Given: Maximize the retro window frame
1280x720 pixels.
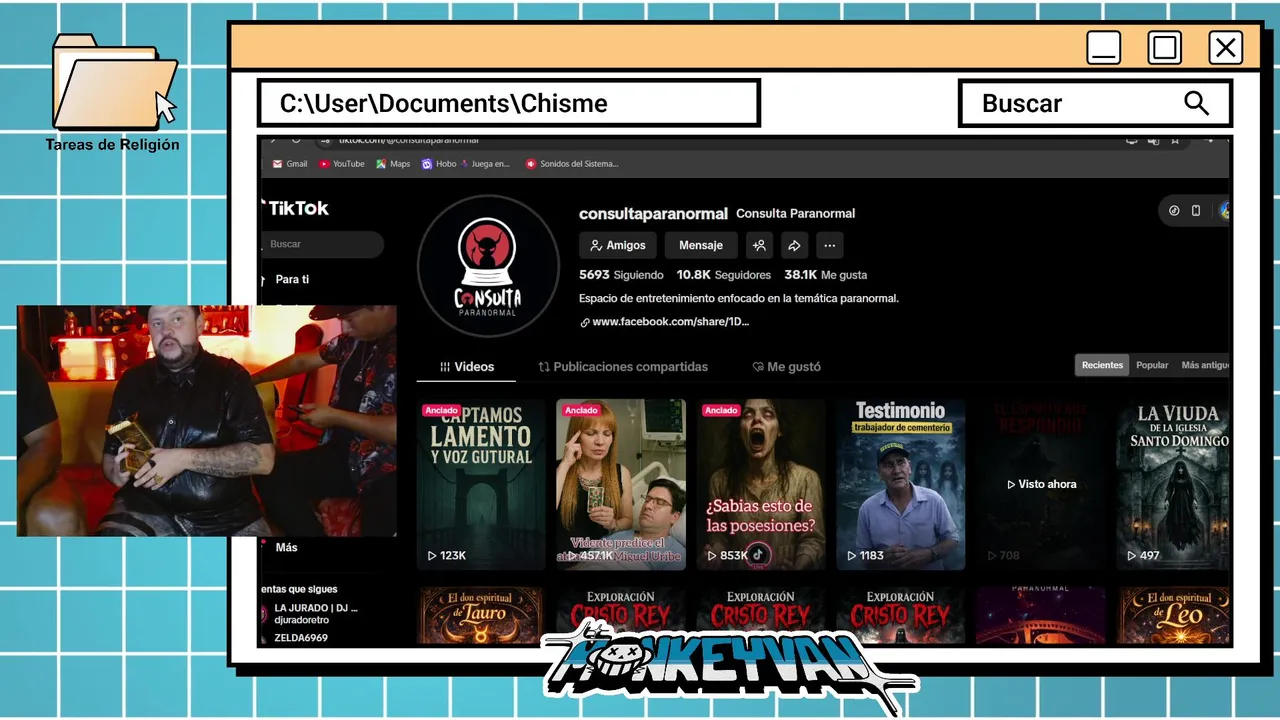Looking at the screenshot, I should coord(1164,48).
